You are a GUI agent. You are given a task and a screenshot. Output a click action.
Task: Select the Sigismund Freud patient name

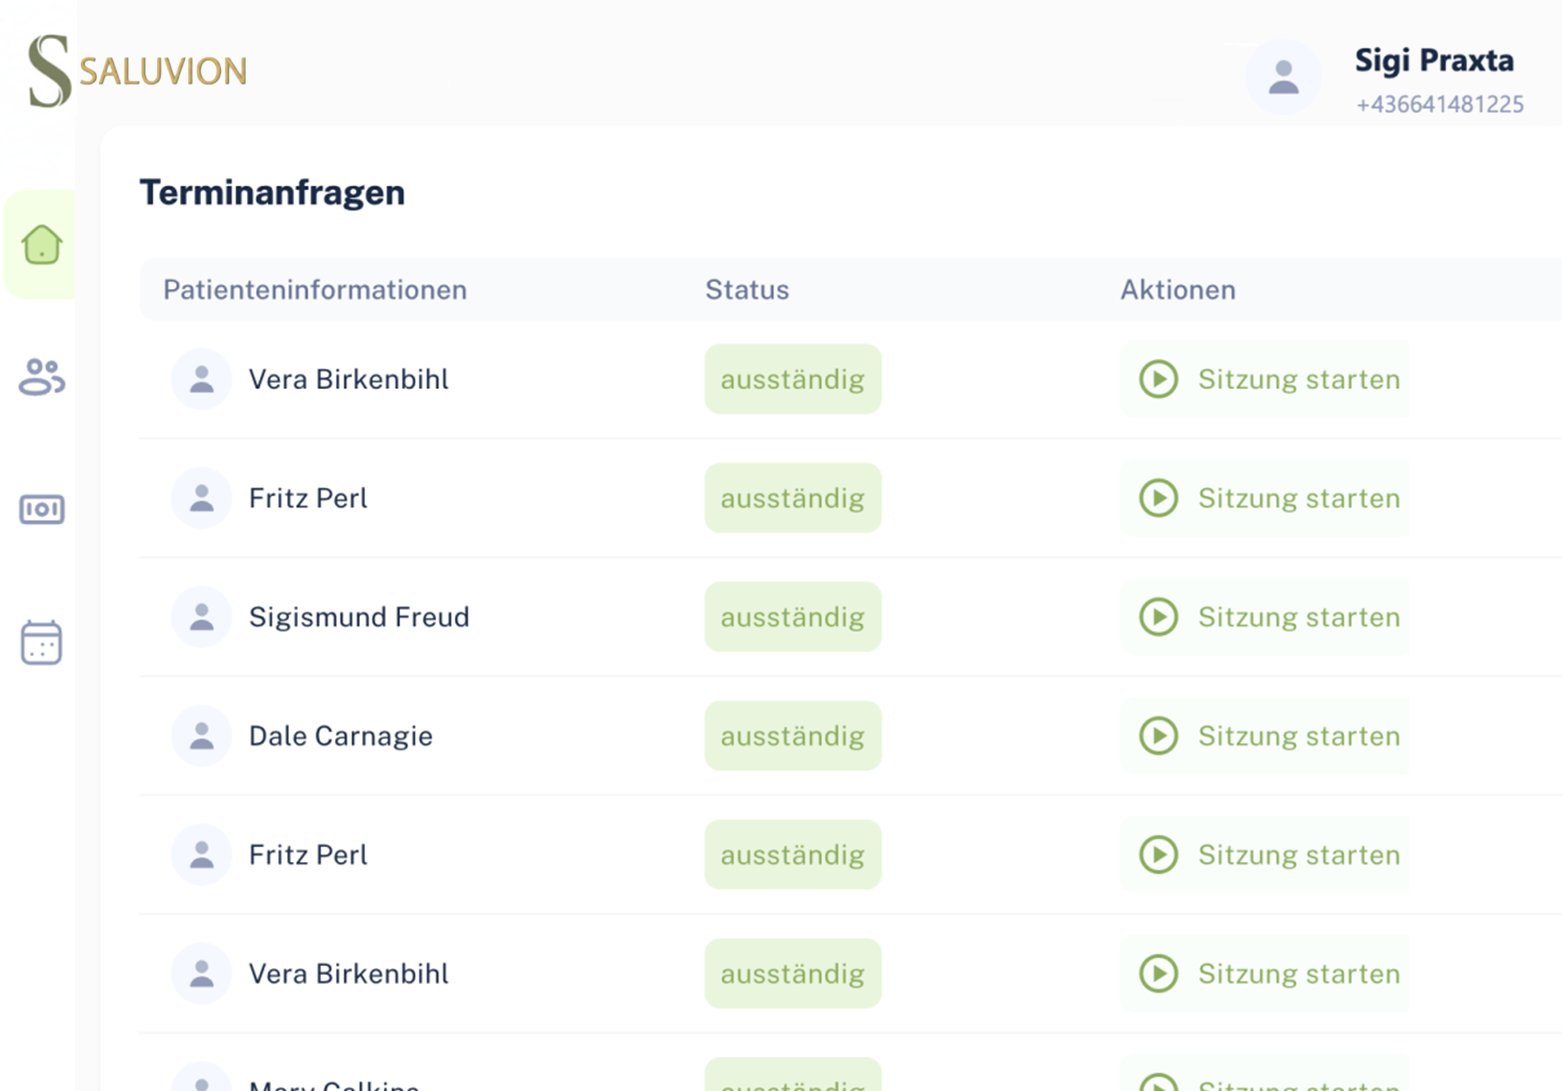coord(358,617)
